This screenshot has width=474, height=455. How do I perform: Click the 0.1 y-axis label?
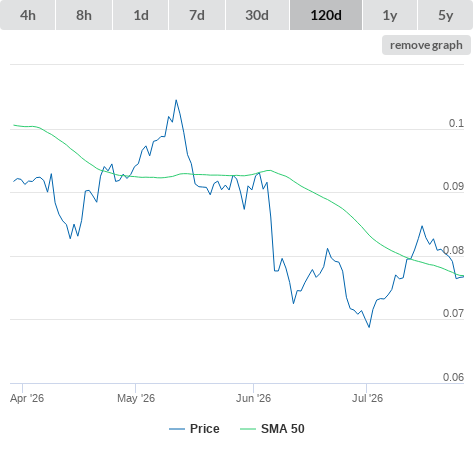point(456,123)
